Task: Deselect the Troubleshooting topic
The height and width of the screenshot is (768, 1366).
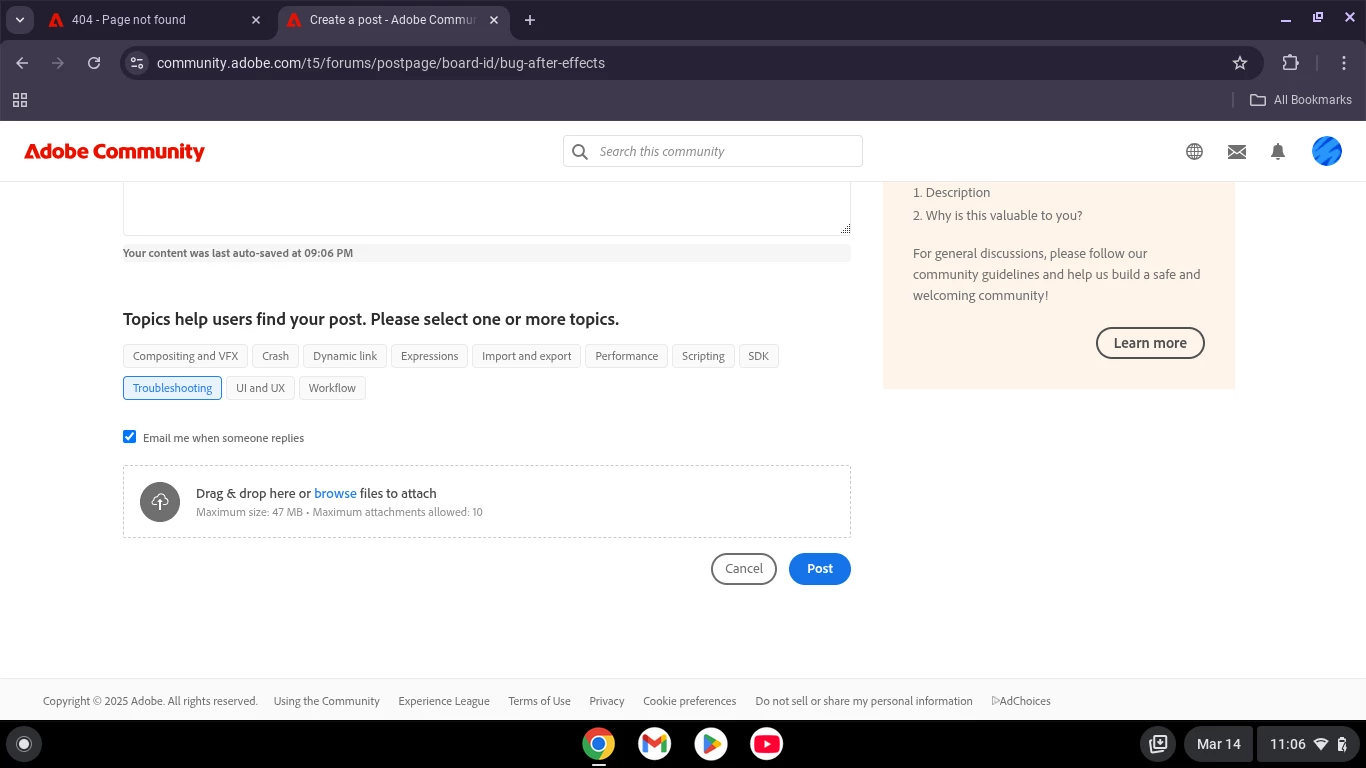Action: [172, 388]
